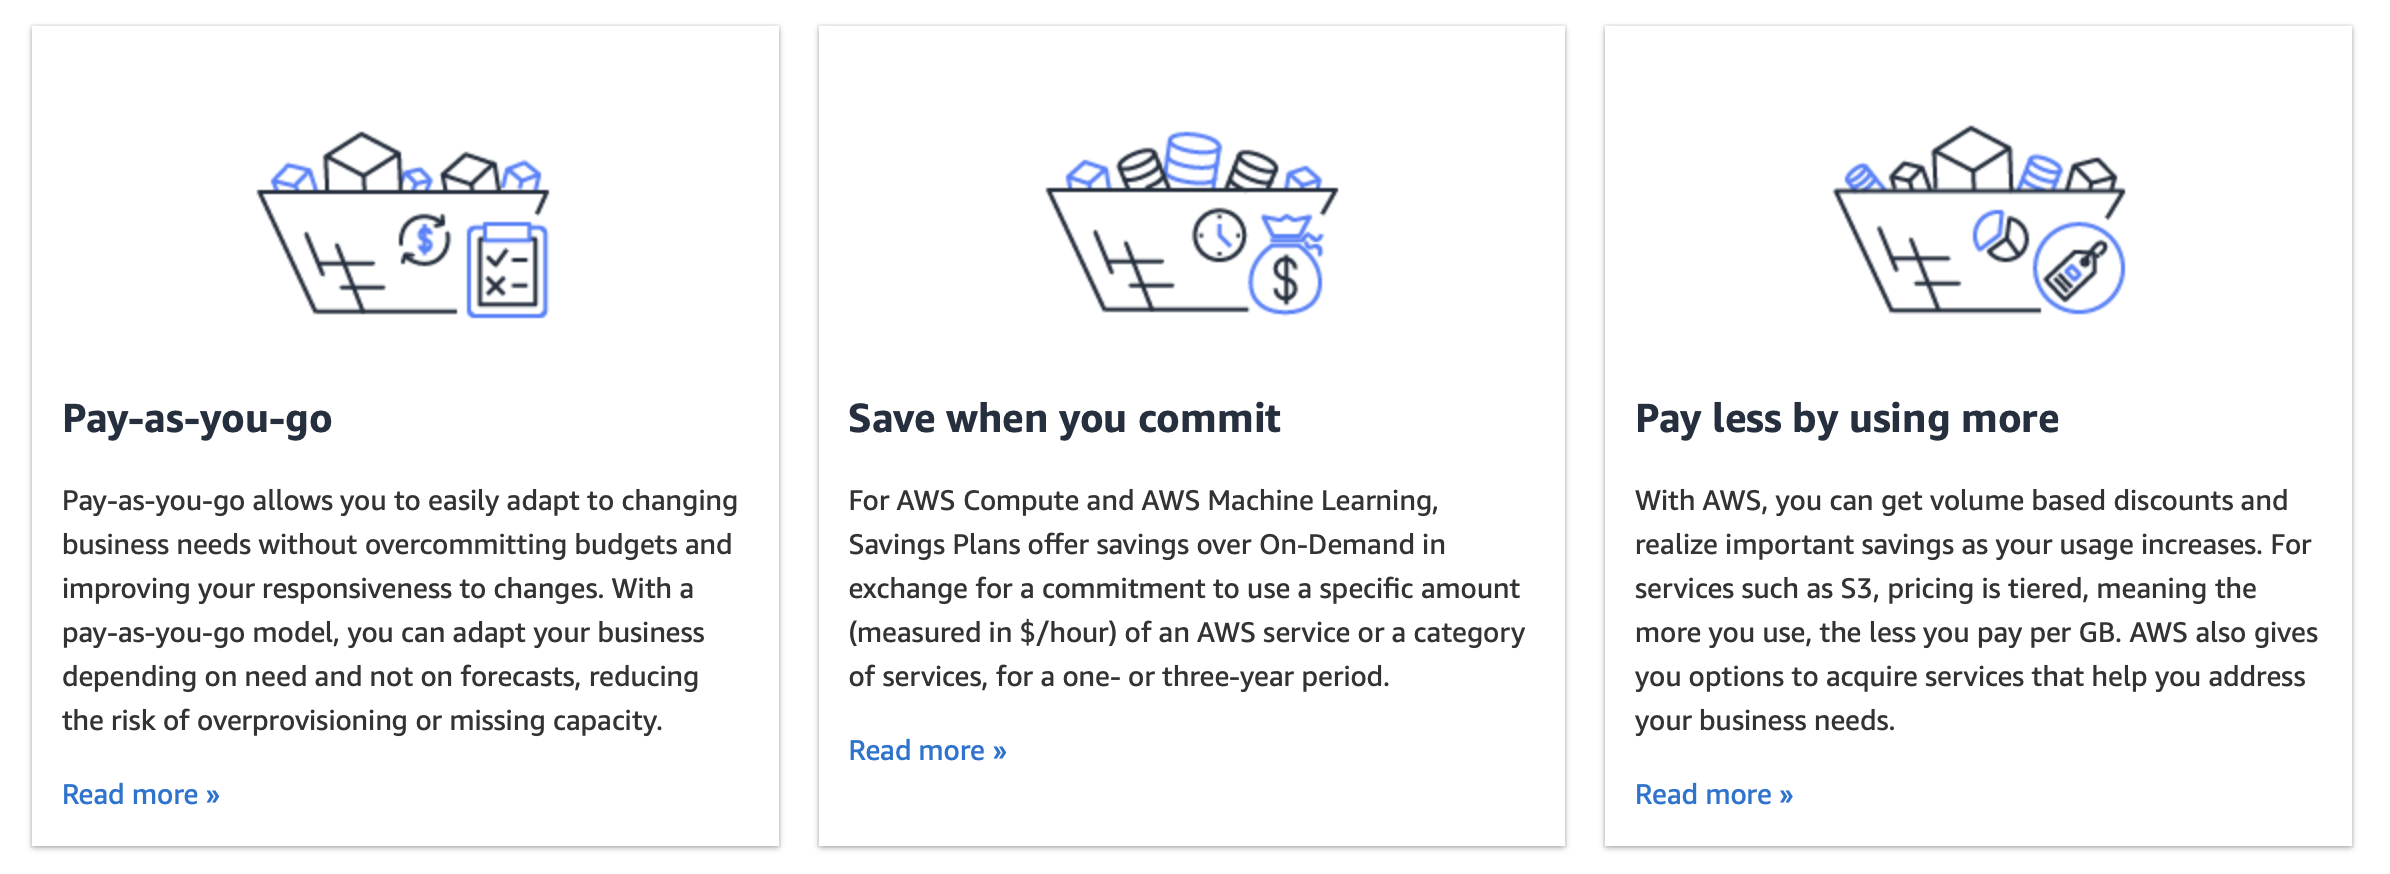
Task: Click the chevron arrows after rightmost Read more link
Action: (1789, 794)
